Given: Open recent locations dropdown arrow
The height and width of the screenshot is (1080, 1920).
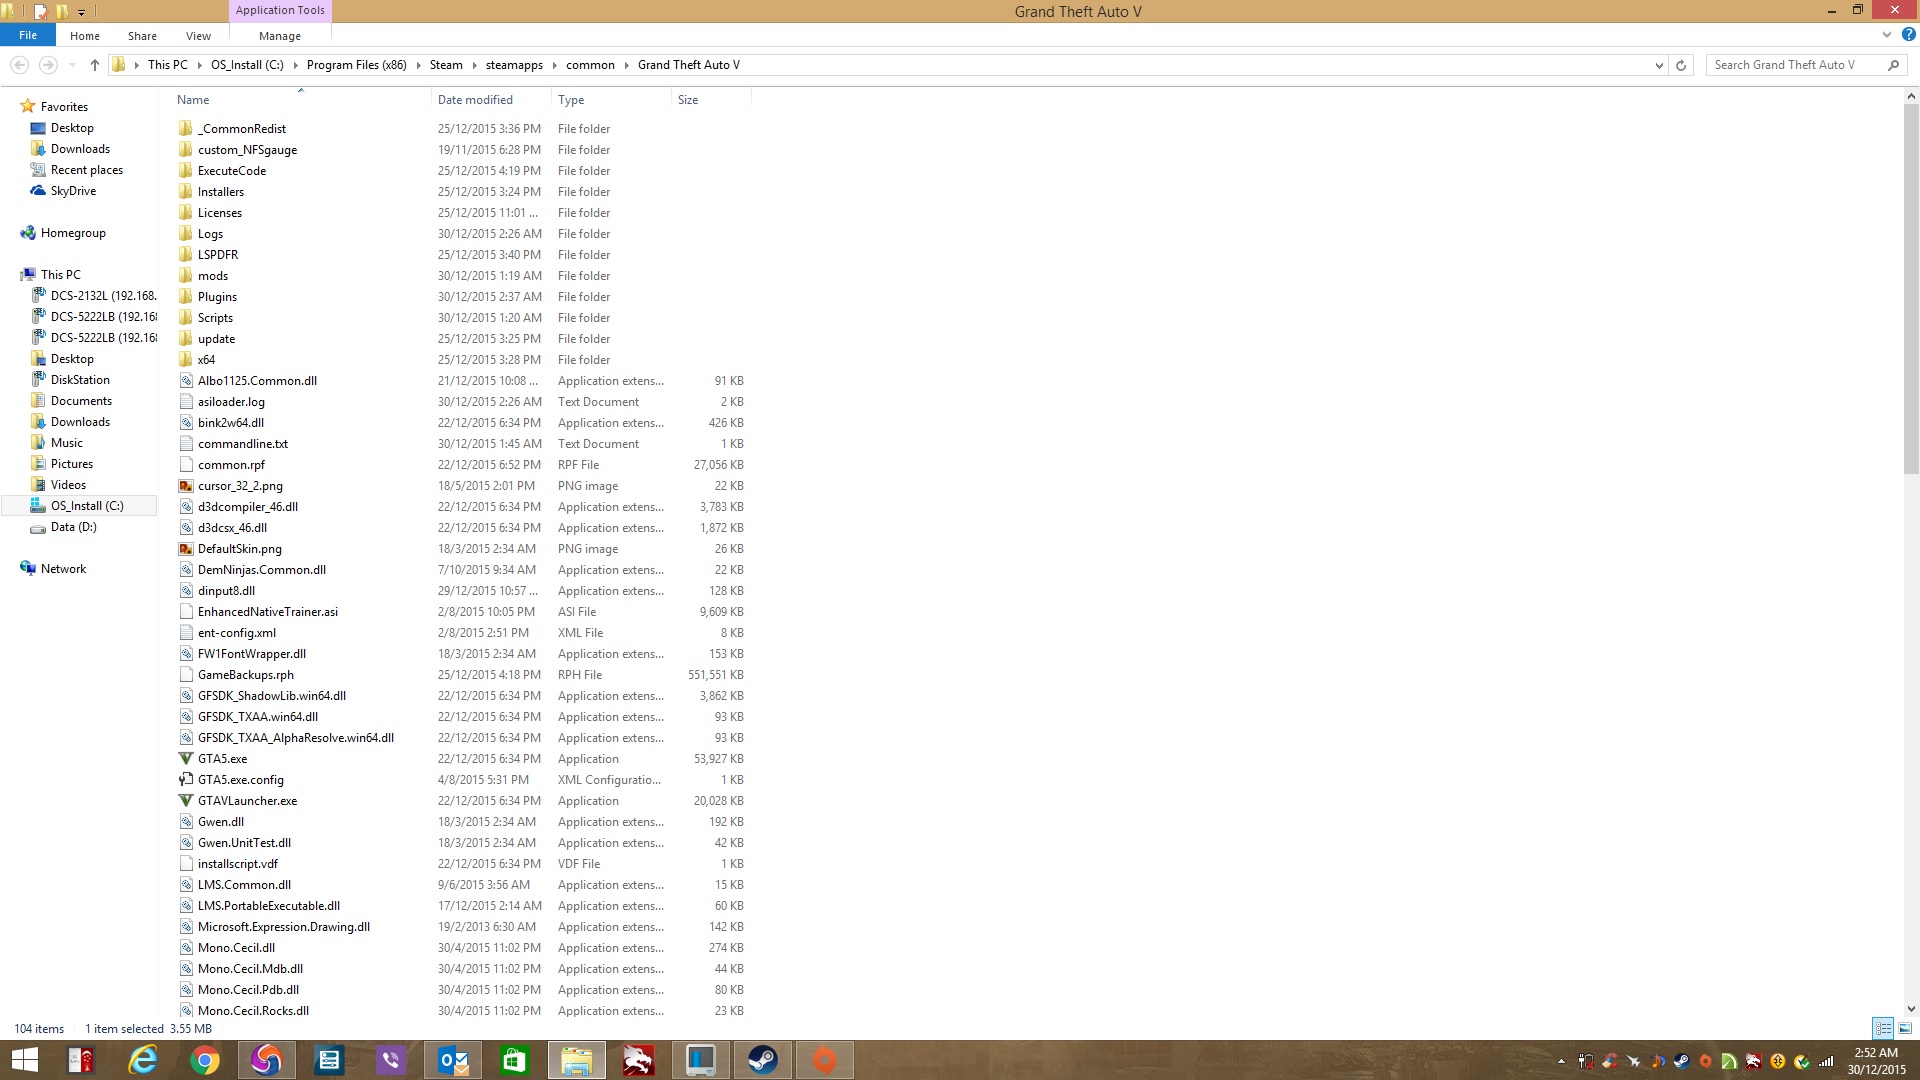Looking at the screenshot, I should 72,65.
